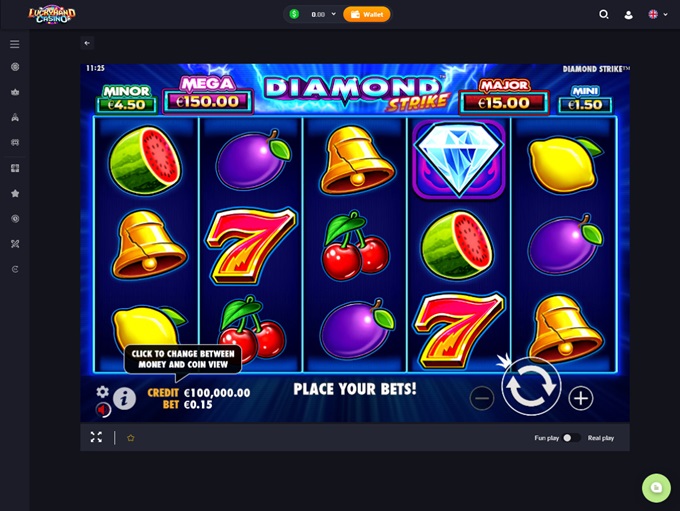Add game to favorites star
The image size is (680, 511).
(x=131, y=438)
